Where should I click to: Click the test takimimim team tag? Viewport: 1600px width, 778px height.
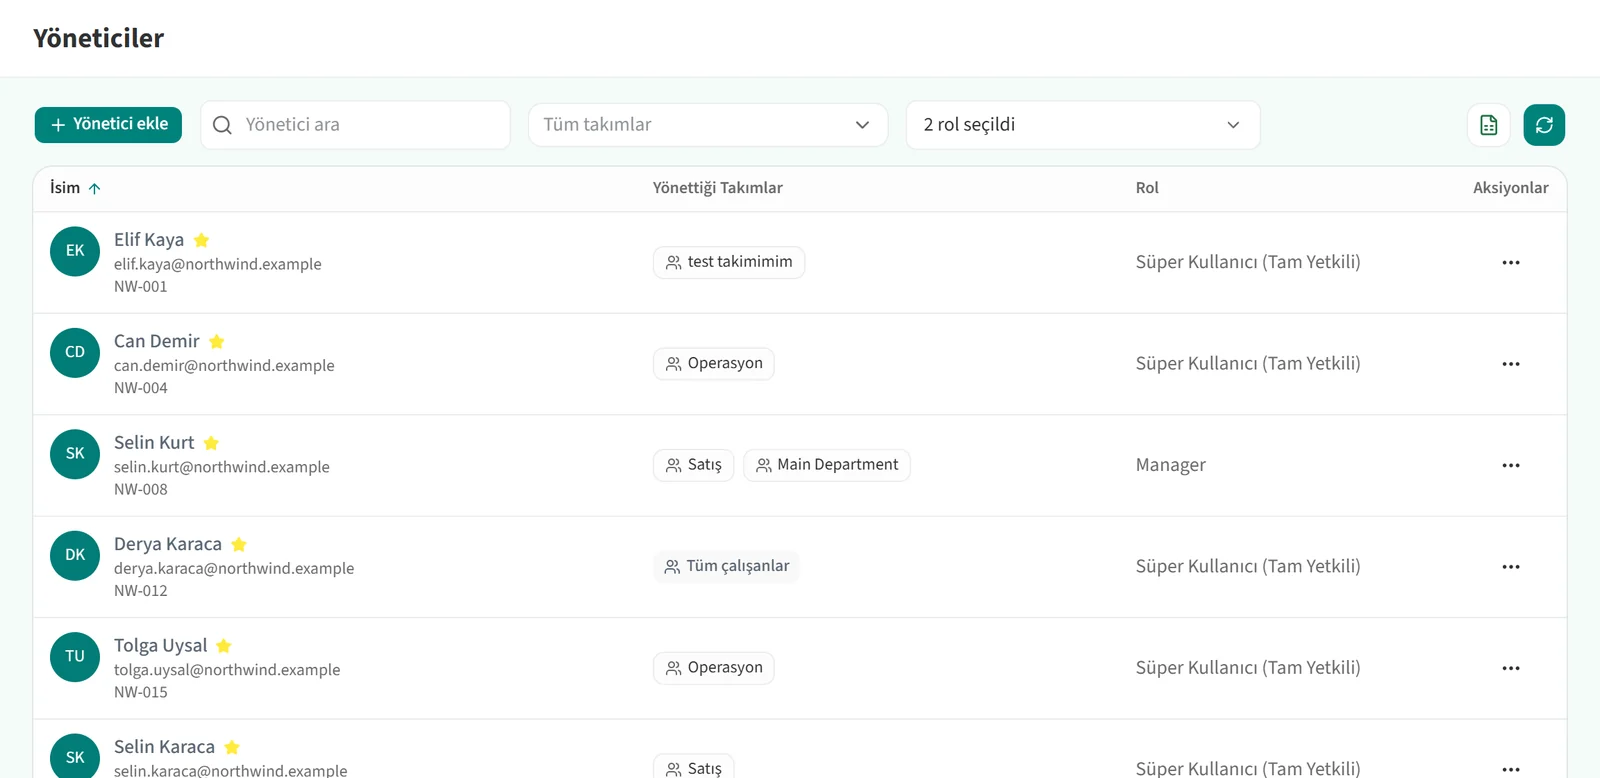(729, 262)
